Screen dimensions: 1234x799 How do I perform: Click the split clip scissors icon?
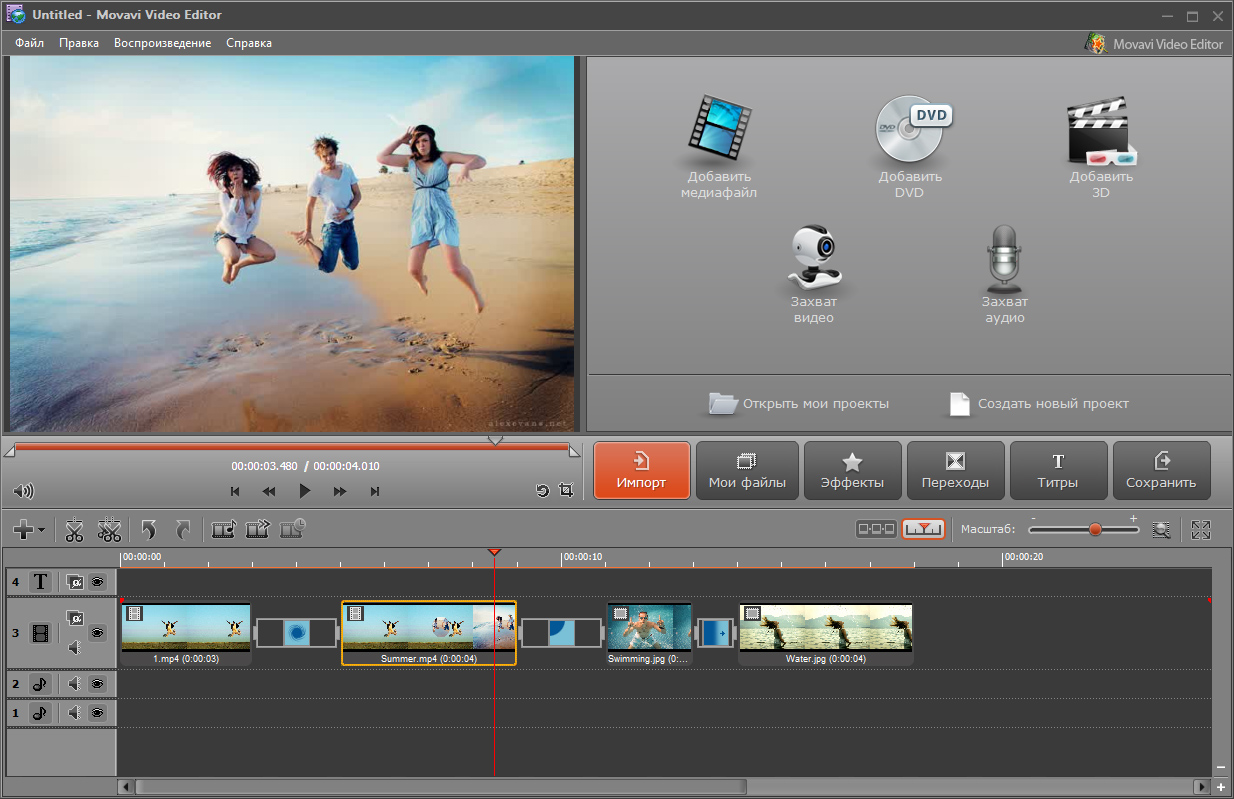[74, 530]
